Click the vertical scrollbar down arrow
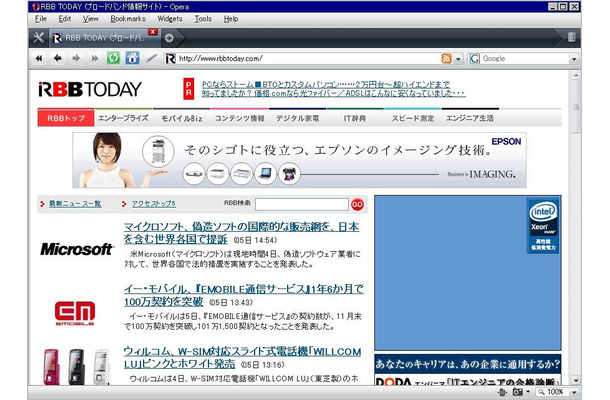Screen dimensions: 610x400 tap(575, 380)
